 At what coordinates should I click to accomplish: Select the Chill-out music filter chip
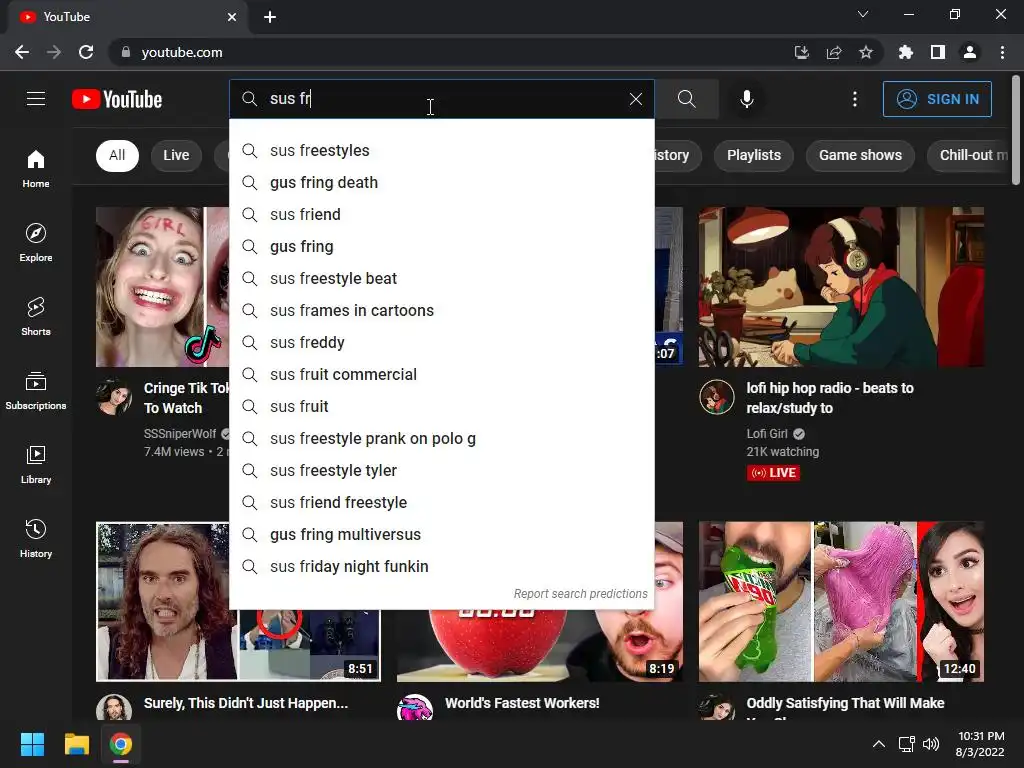(x=968, y=155)
